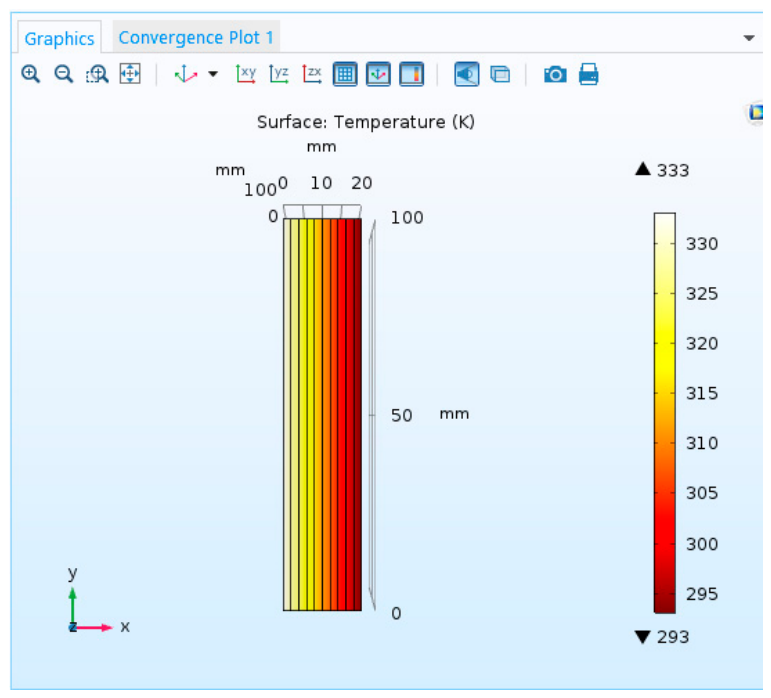Switch to the Graphics tab
This screenshot has width=771, height=698.
pos(59,38)
